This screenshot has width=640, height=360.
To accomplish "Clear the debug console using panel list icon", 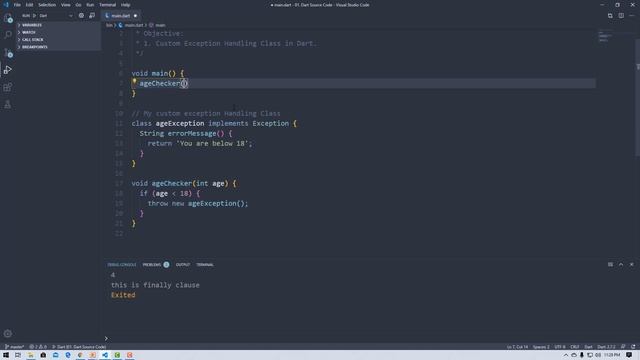I will point(610,264).
